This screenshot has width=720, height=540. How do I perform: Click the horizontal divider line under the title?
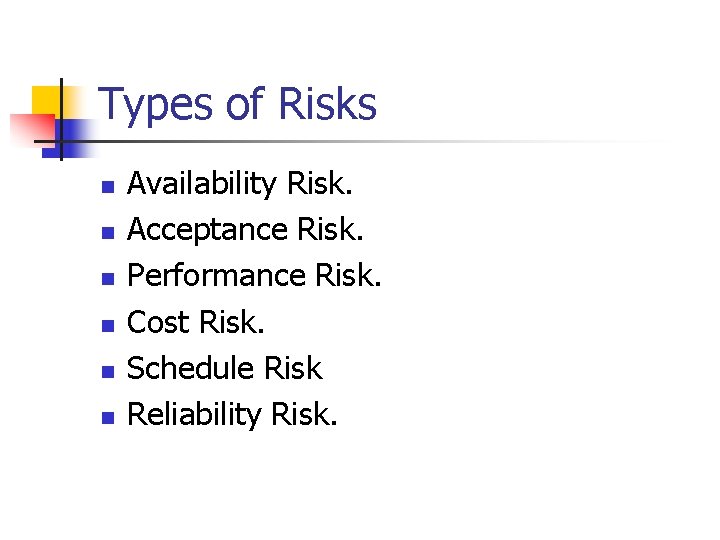(x=400, y=141)
